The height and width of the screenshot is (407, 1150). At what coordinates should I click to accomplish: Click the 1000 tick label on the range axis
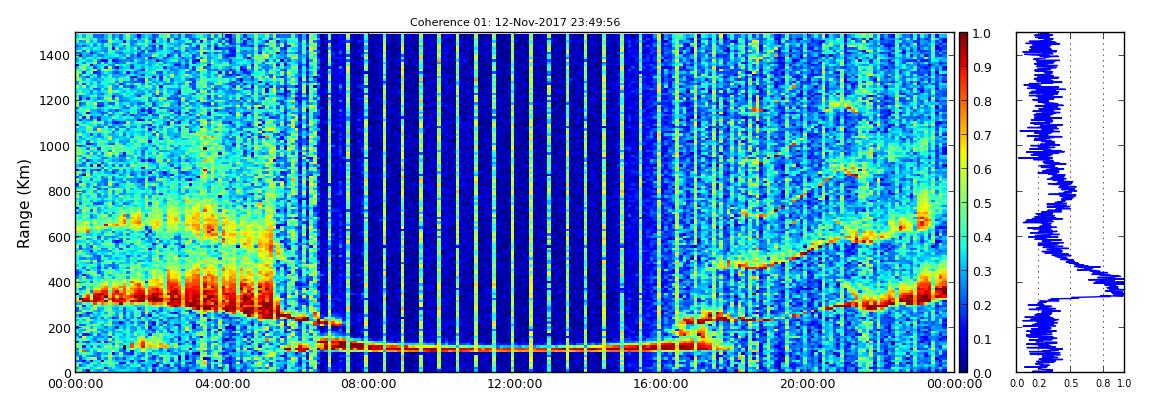pos(53,146)
